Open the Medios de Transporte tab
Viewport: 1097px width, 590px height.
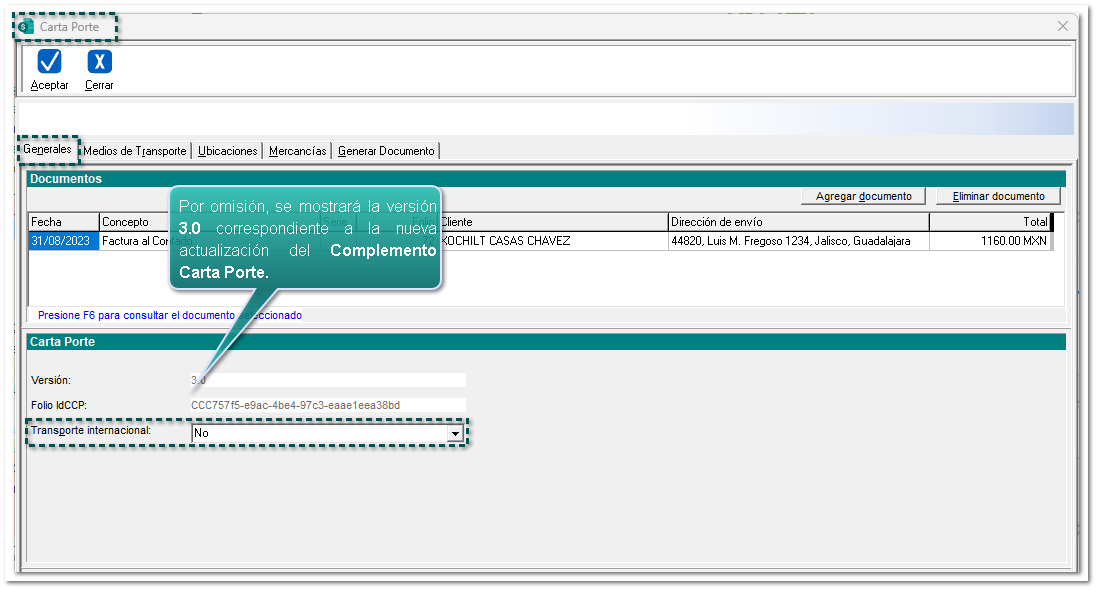pos(135,151)
